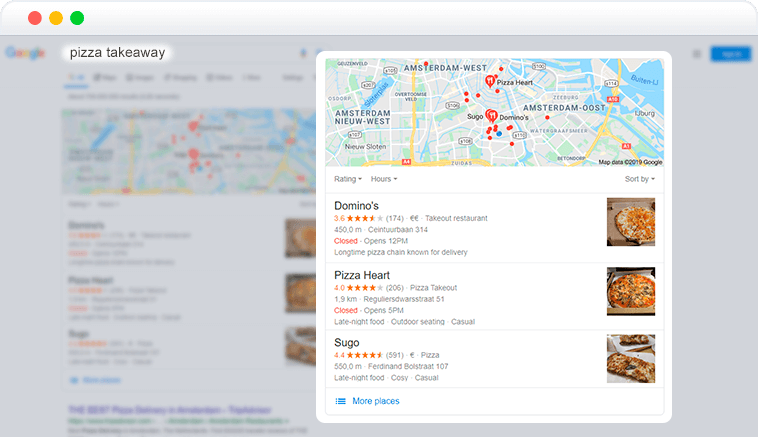758x437 pixels.
Task: Open the Rating filter dropdown
Action: click(x=348, y=179)
